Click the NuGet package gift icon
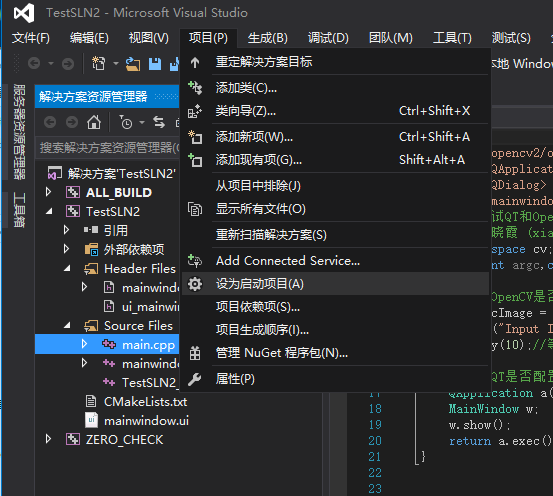 click(x=195, y=353)
